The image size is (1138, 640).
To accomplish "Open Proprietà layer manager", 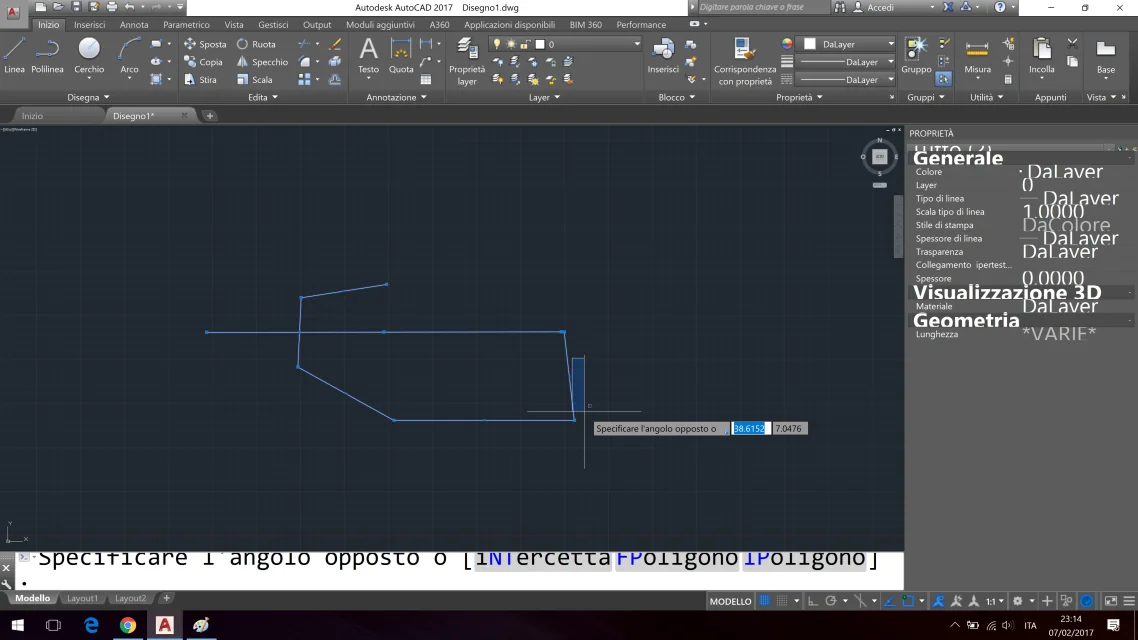I will coord(467,62).
